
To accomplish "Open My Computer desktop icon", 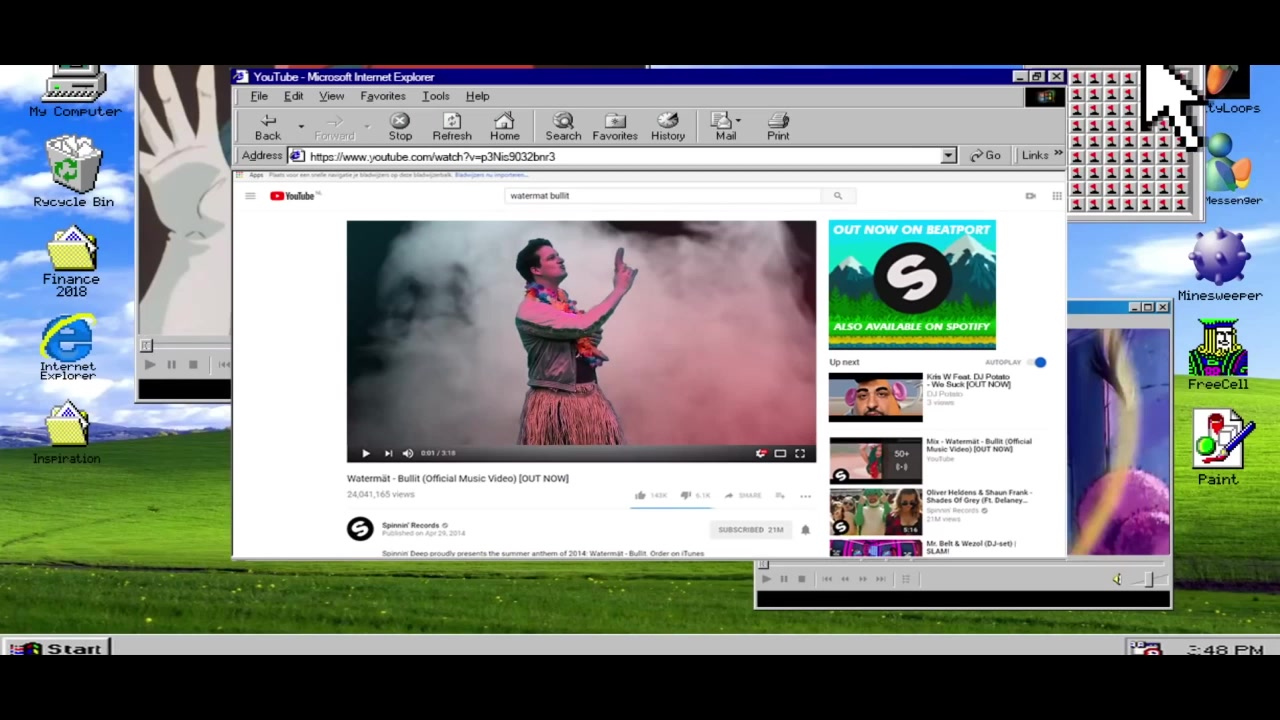I will (75, 92).
